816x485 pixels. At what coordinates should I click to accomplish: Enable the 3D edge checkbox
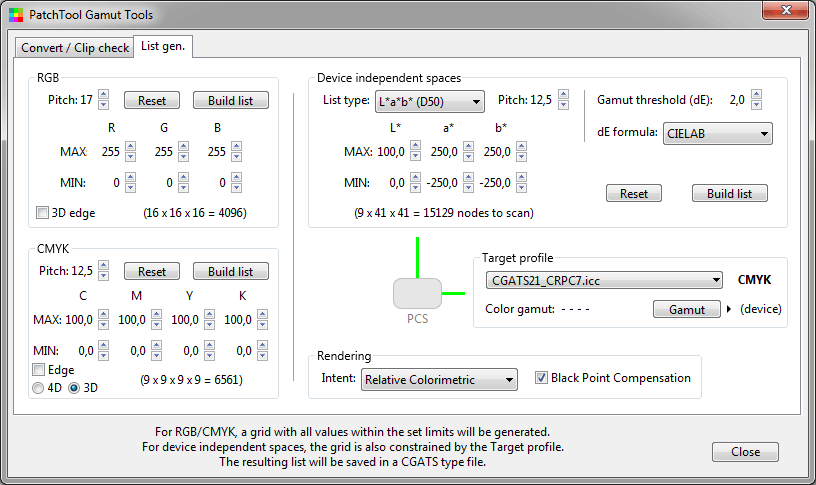(42, 213)
